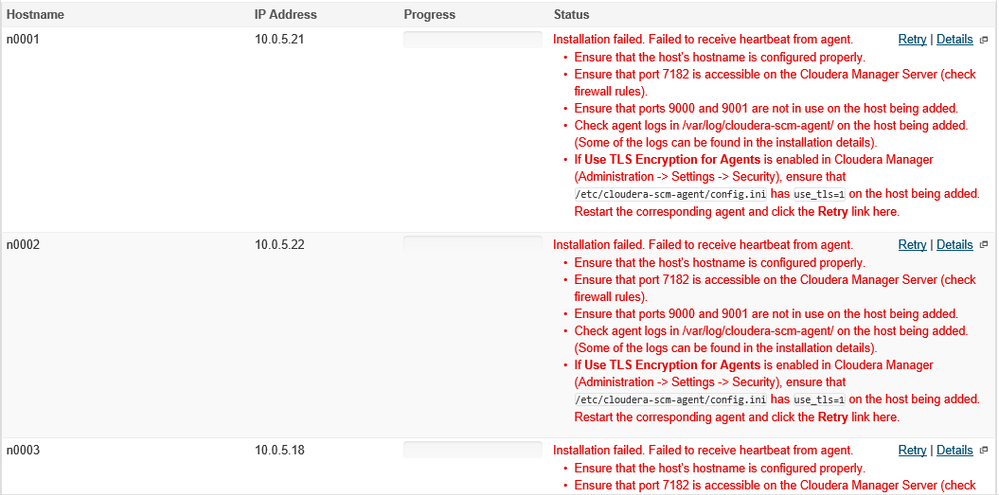Select the n0001 hostname cell
The image size is (999, 495).
point(24,40)
